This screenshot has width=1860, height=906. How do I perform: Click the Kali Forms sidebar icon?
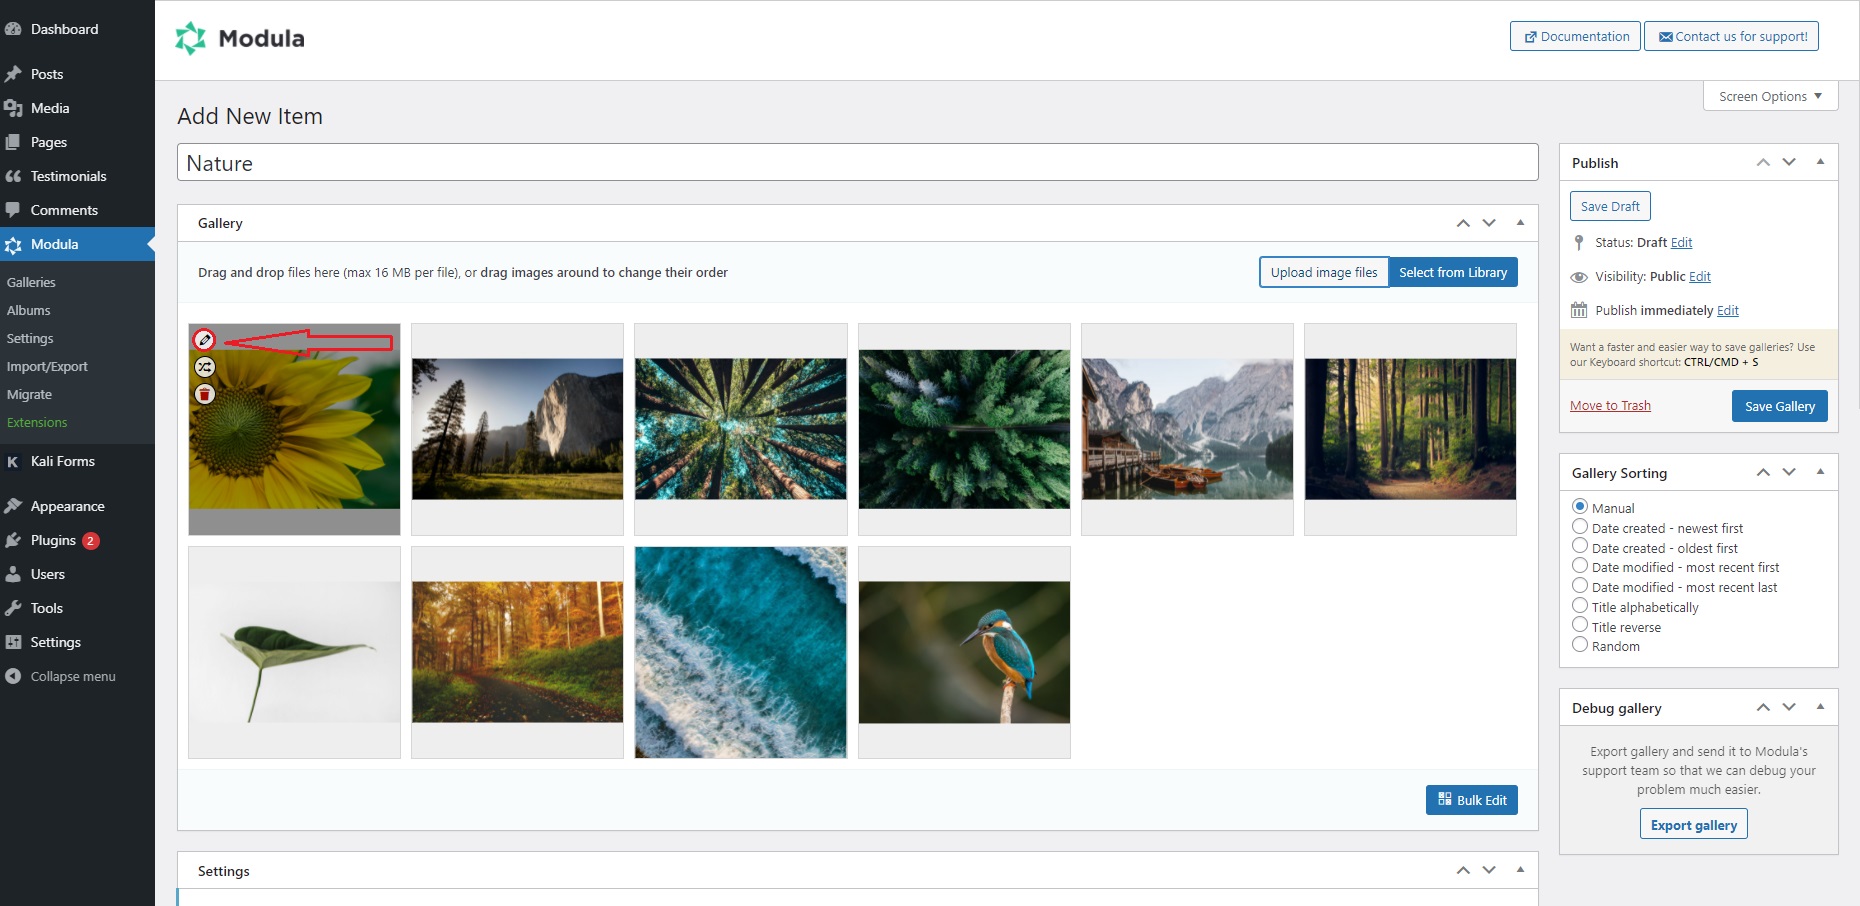12,461
